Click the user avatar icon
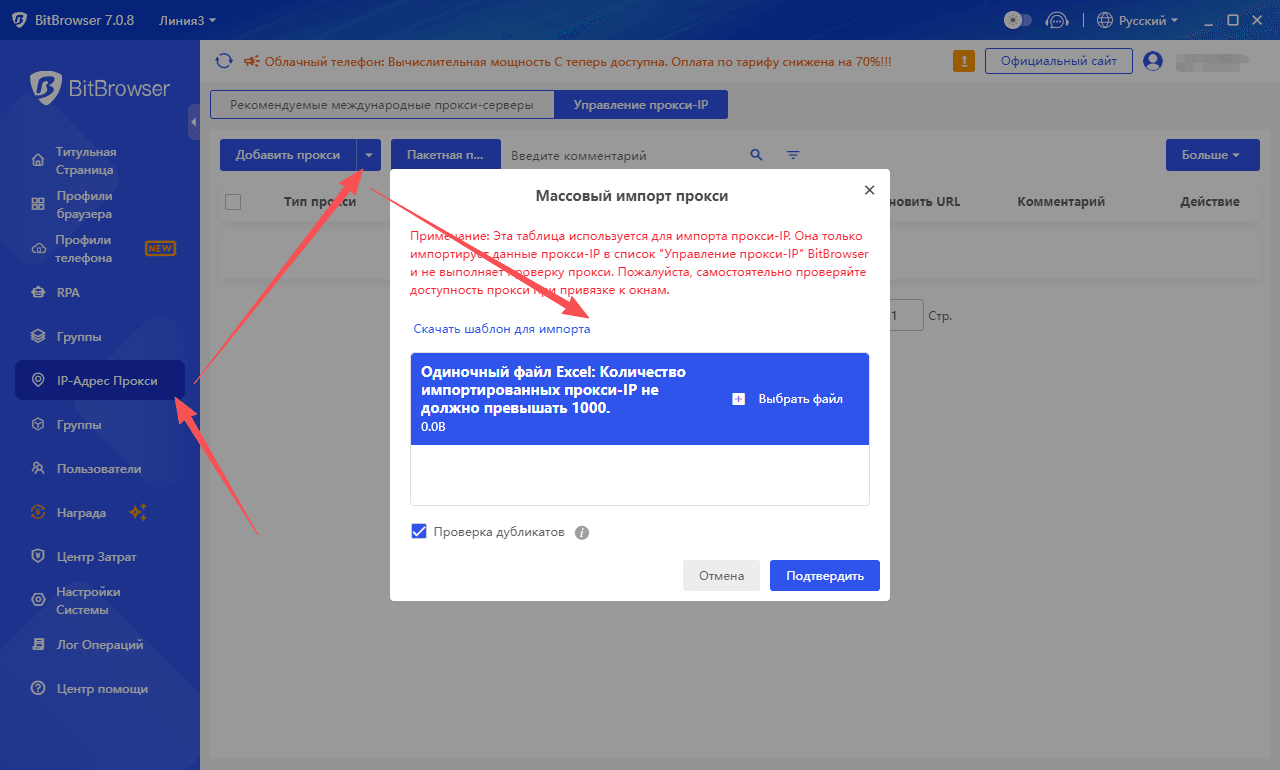Viewport: 1280px width, 770px height. pos(1153,61)
